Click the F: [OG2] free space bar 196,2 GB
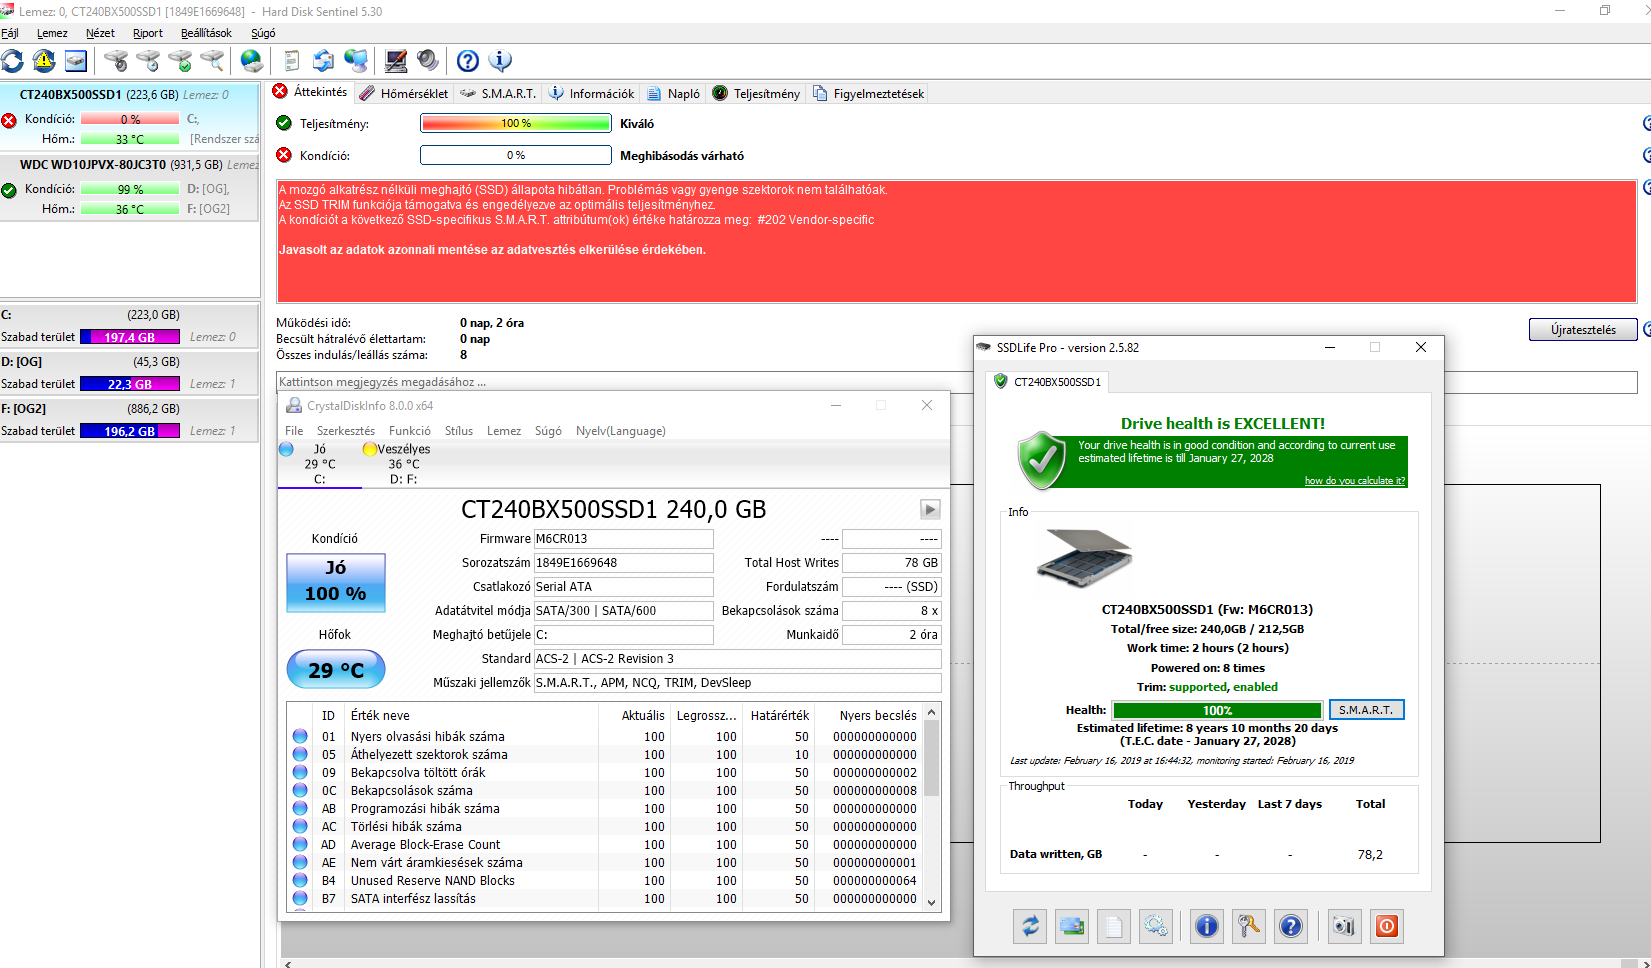The width and height of the screenshot is (1651, 968). (x=130, y=431)
